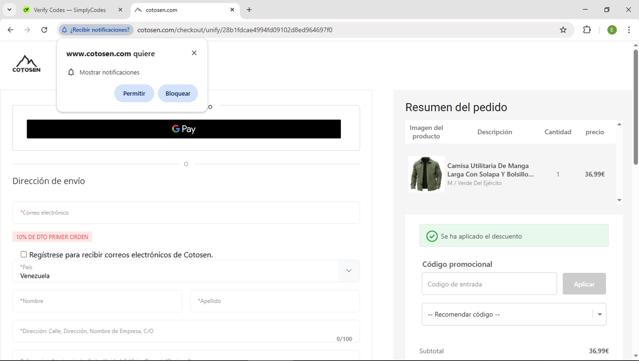This screenshot has width=639, height=361.
Task: Reload the cotosen checkout page
Action: (x=44, y=30)
